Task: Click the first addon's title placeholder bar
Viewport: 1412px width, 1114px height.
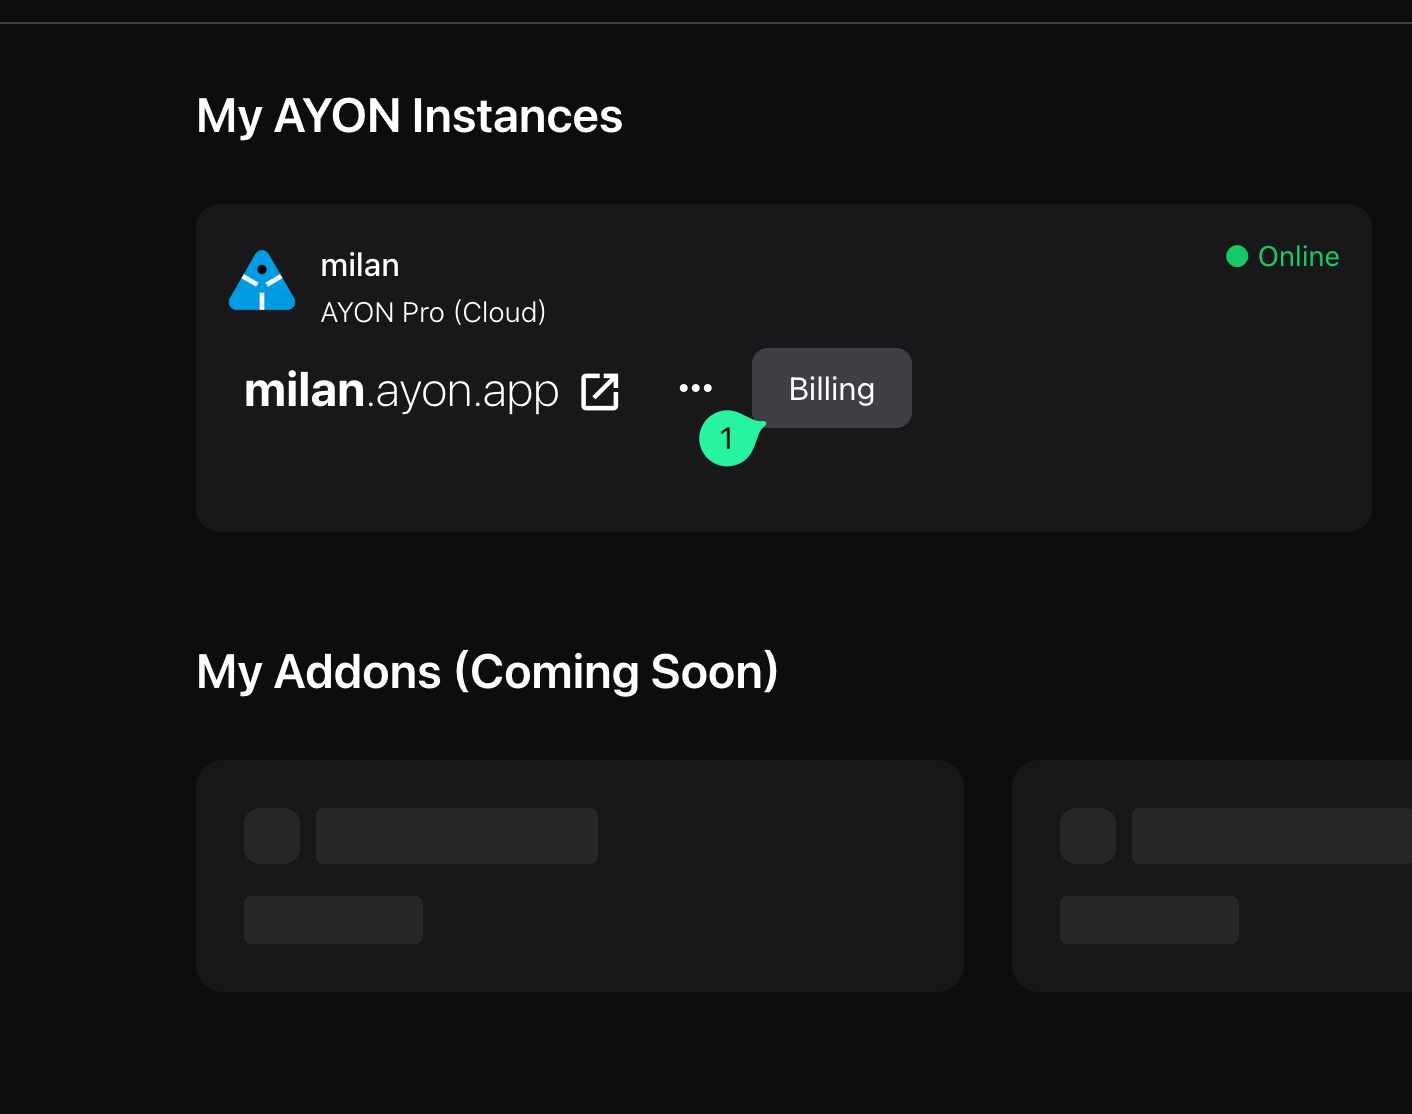Action: tap(457, 836)
